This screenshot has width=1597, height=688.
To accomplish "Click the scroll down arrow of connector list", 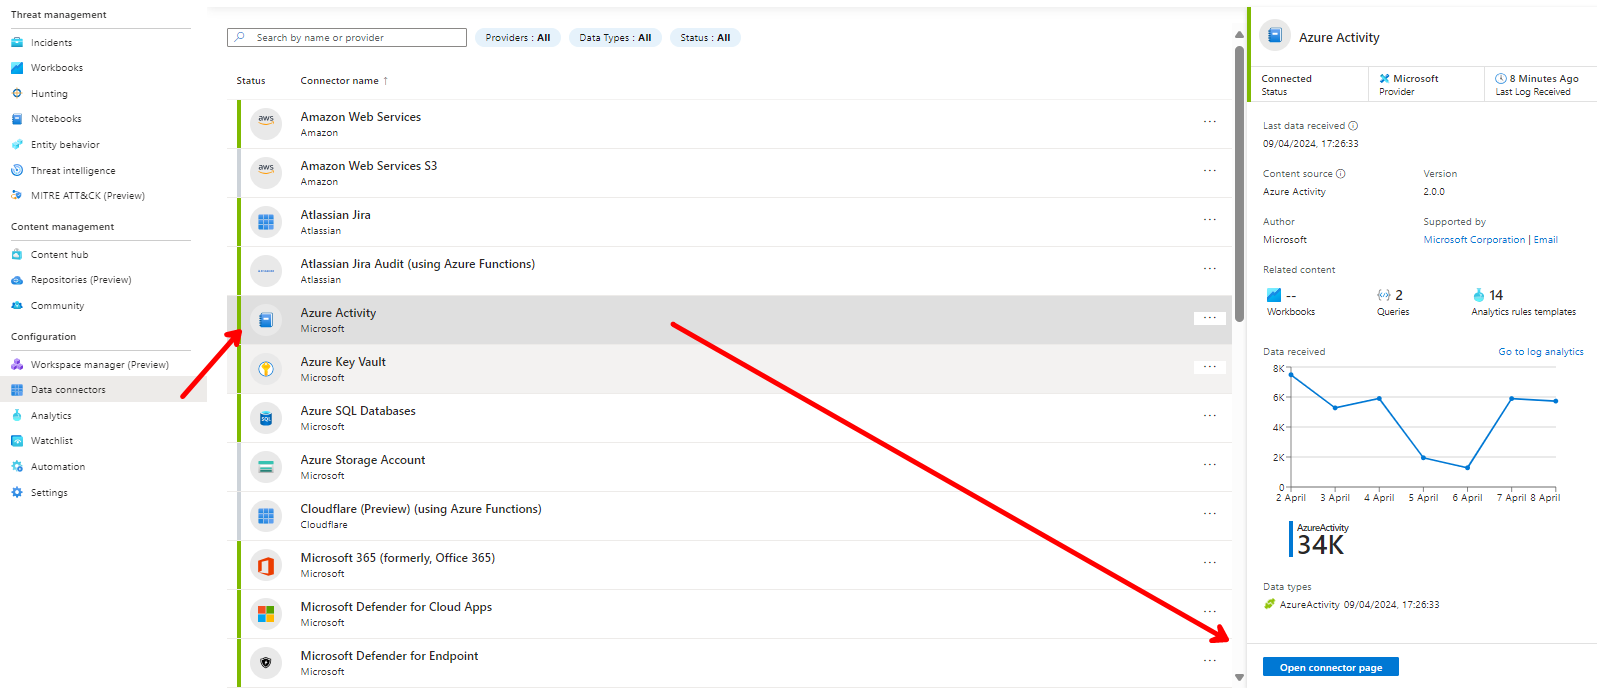I will [x=1239, y=678].
